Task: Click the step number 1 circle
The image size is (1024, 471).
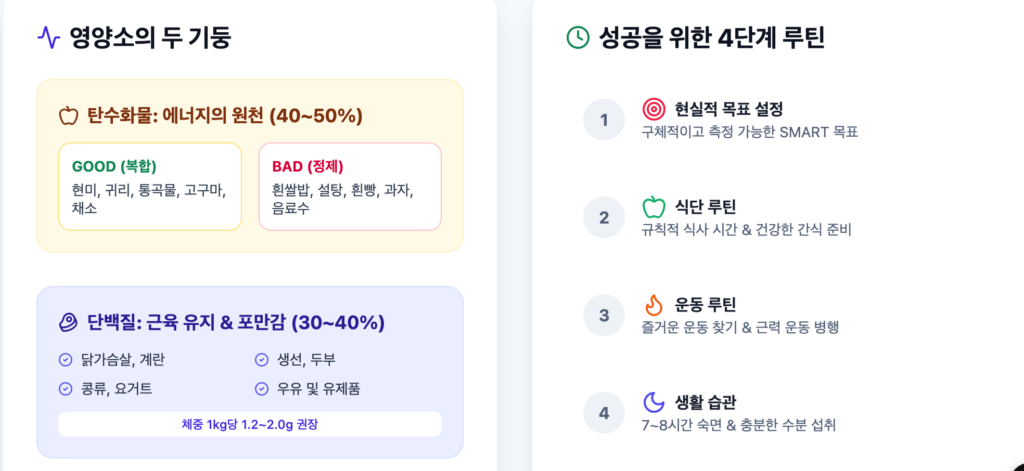Action: point(603,120)
